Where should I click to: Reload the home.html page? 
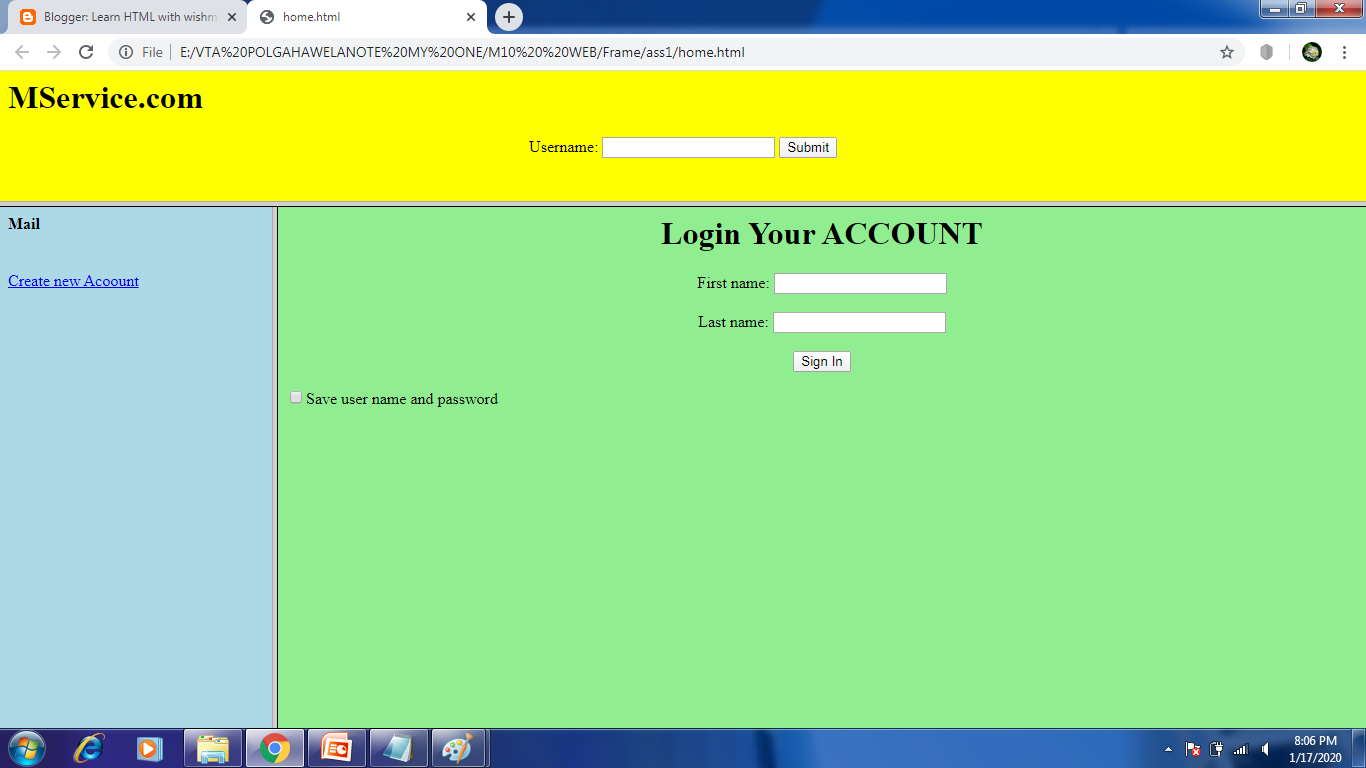click(85, 52)
